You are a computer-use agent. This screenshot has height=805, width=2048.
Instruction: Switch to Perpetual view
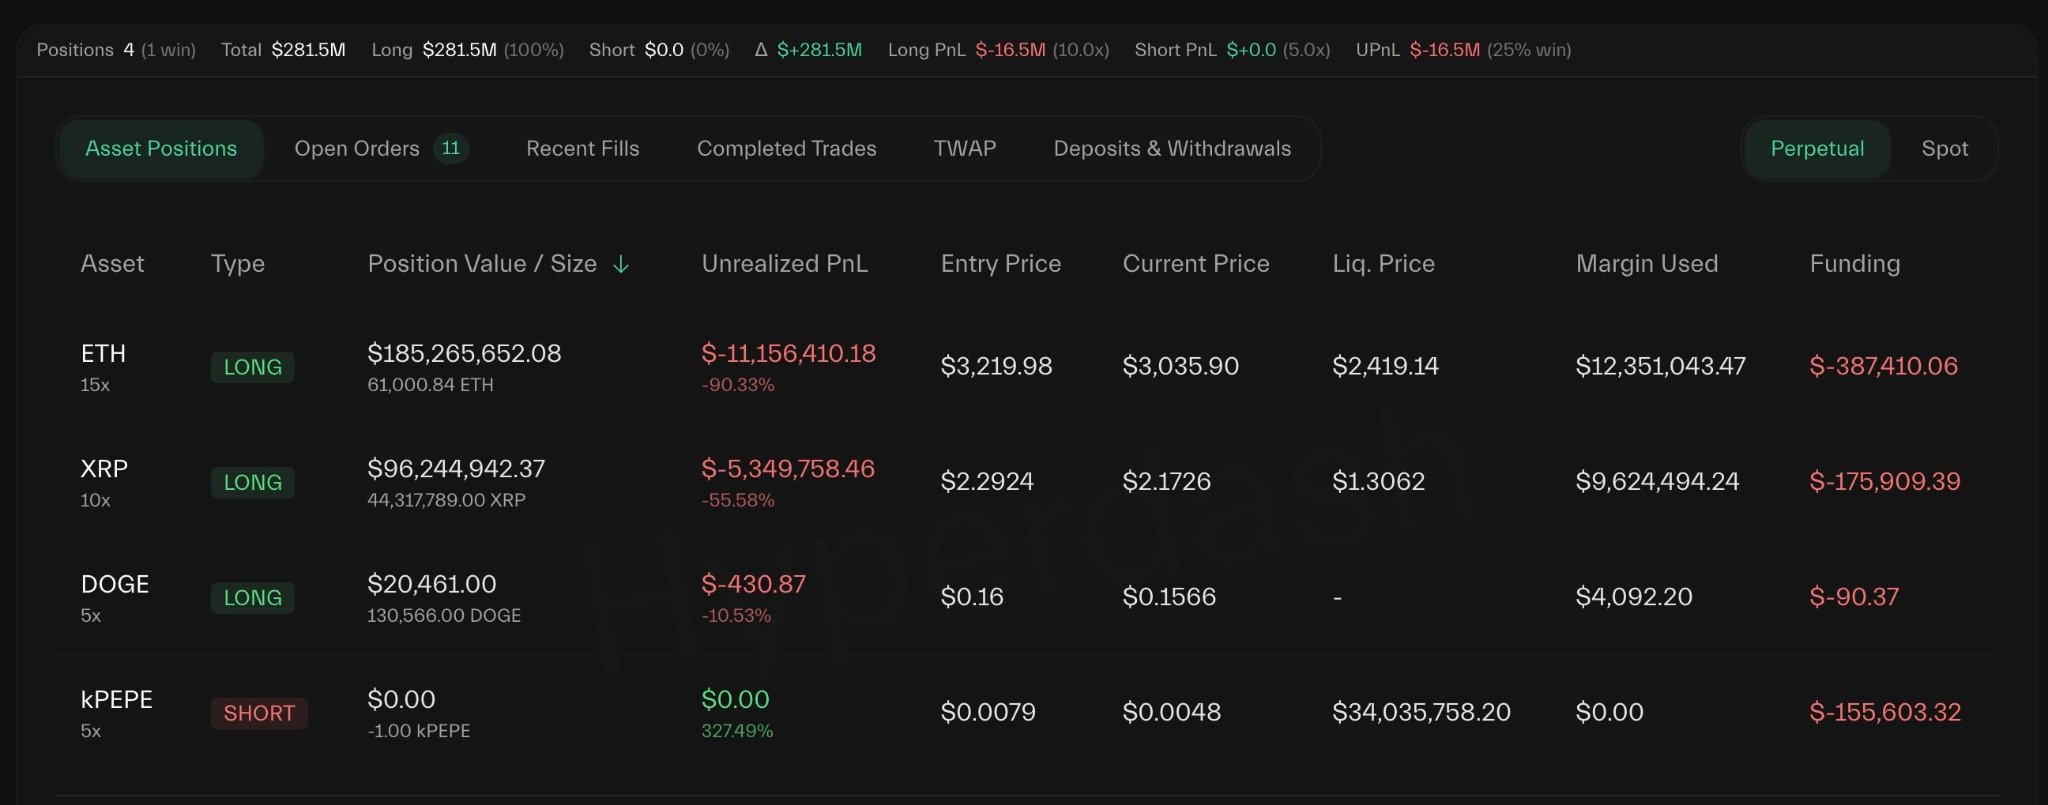click(x=1816, y=148)
